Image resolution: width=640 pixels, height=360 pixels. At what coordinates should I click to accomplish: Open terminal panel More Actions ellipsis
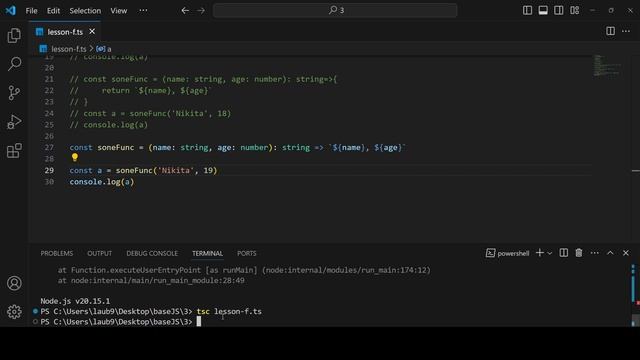pos(595,253)
